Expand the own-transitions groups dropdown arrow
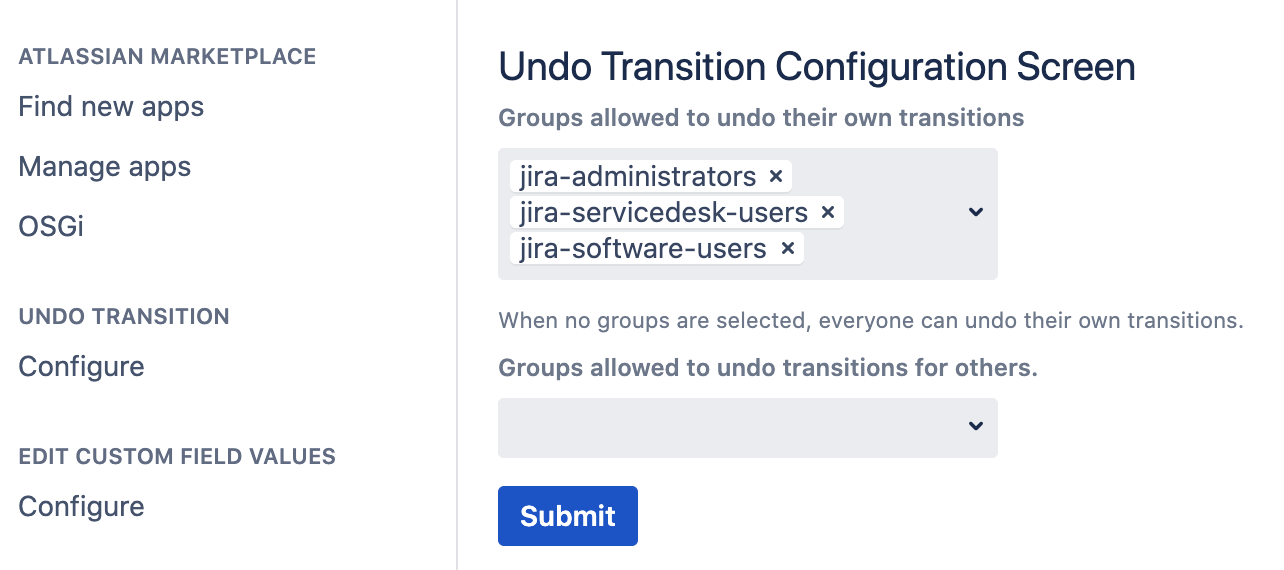 976,213
